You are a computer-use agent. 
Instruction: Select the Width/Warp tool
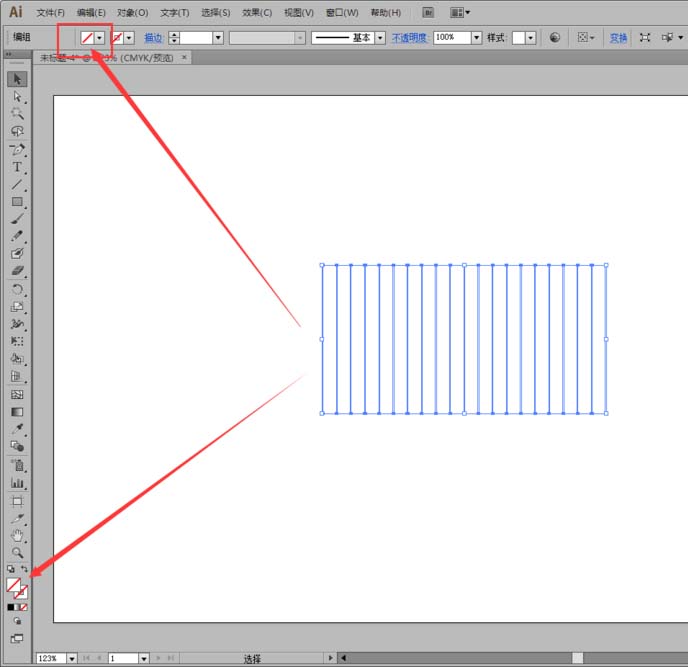[17, 324]
